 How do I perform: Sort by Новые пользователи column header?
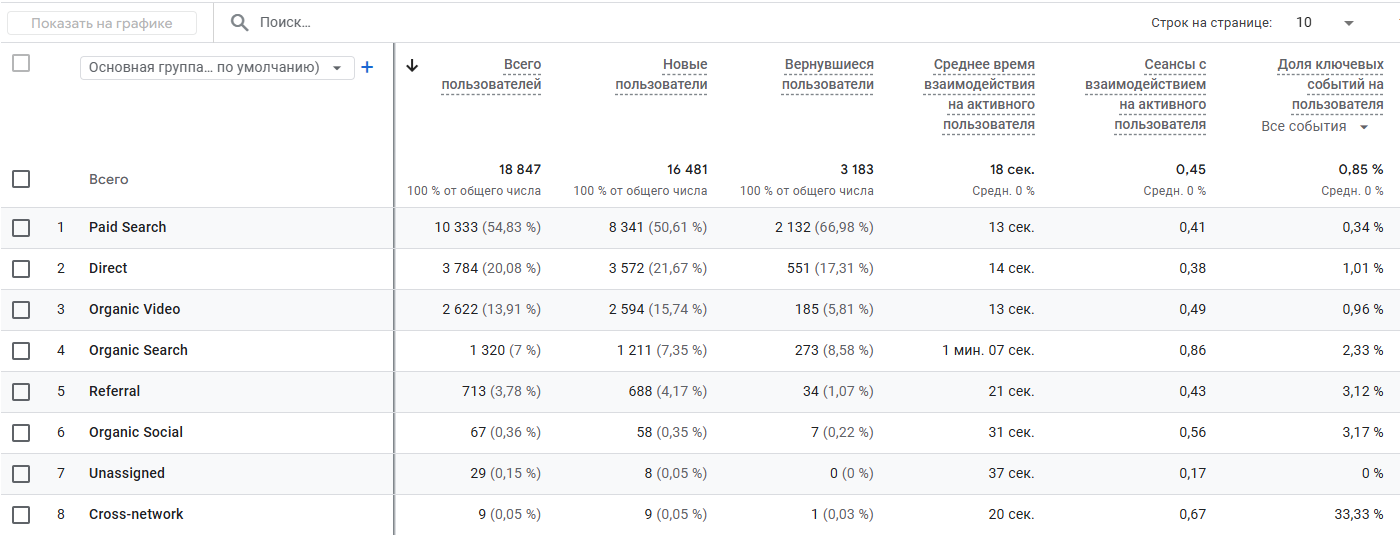(661, 74)
